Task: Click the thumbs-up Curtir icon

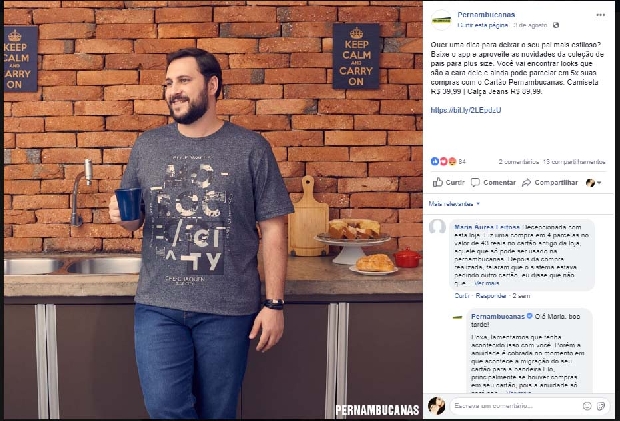Action: pyautogui.click(x=438, y=182)
